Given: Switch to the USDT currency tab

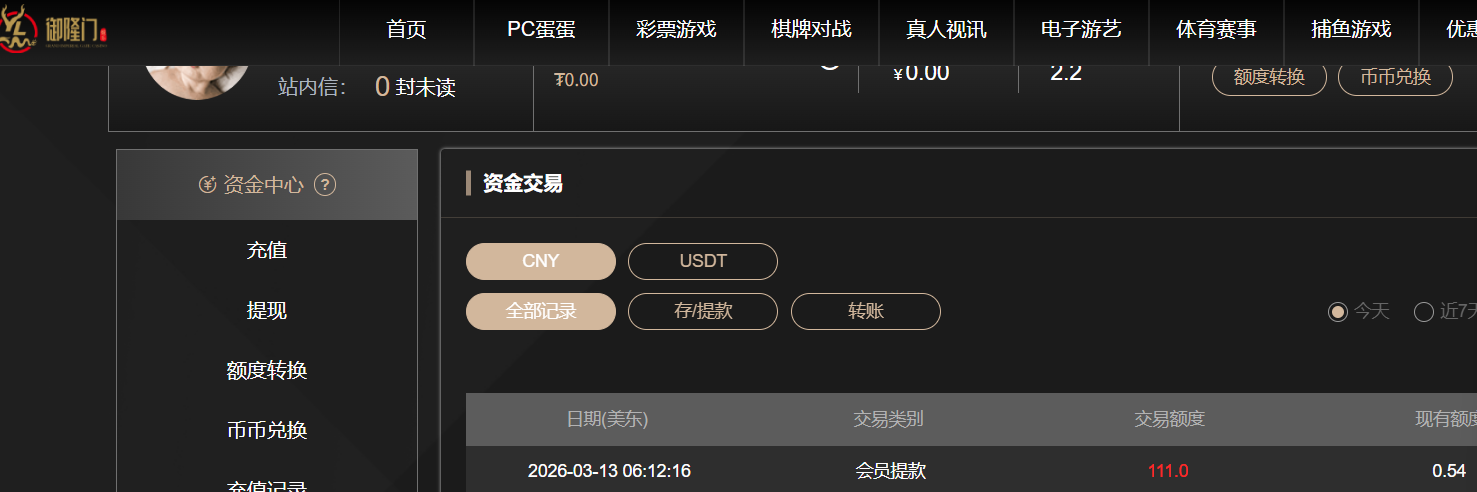Looking at the screenshot, I should tap(702, 262).
